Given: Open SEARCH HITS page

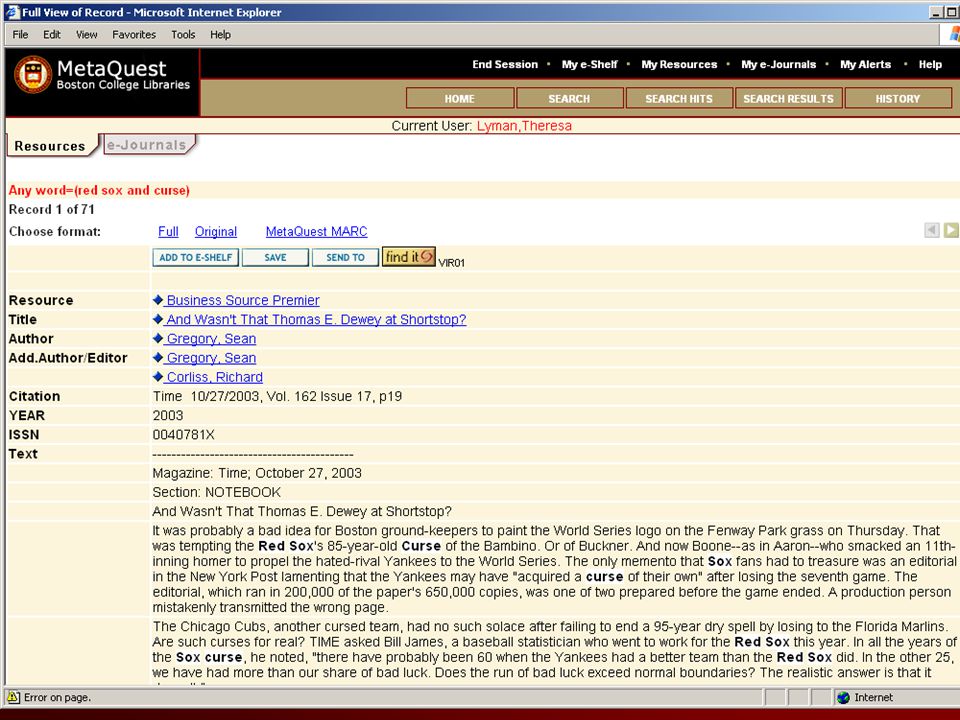Looking at the screenshot, I should pyautogui.click(x=679, y=98).
